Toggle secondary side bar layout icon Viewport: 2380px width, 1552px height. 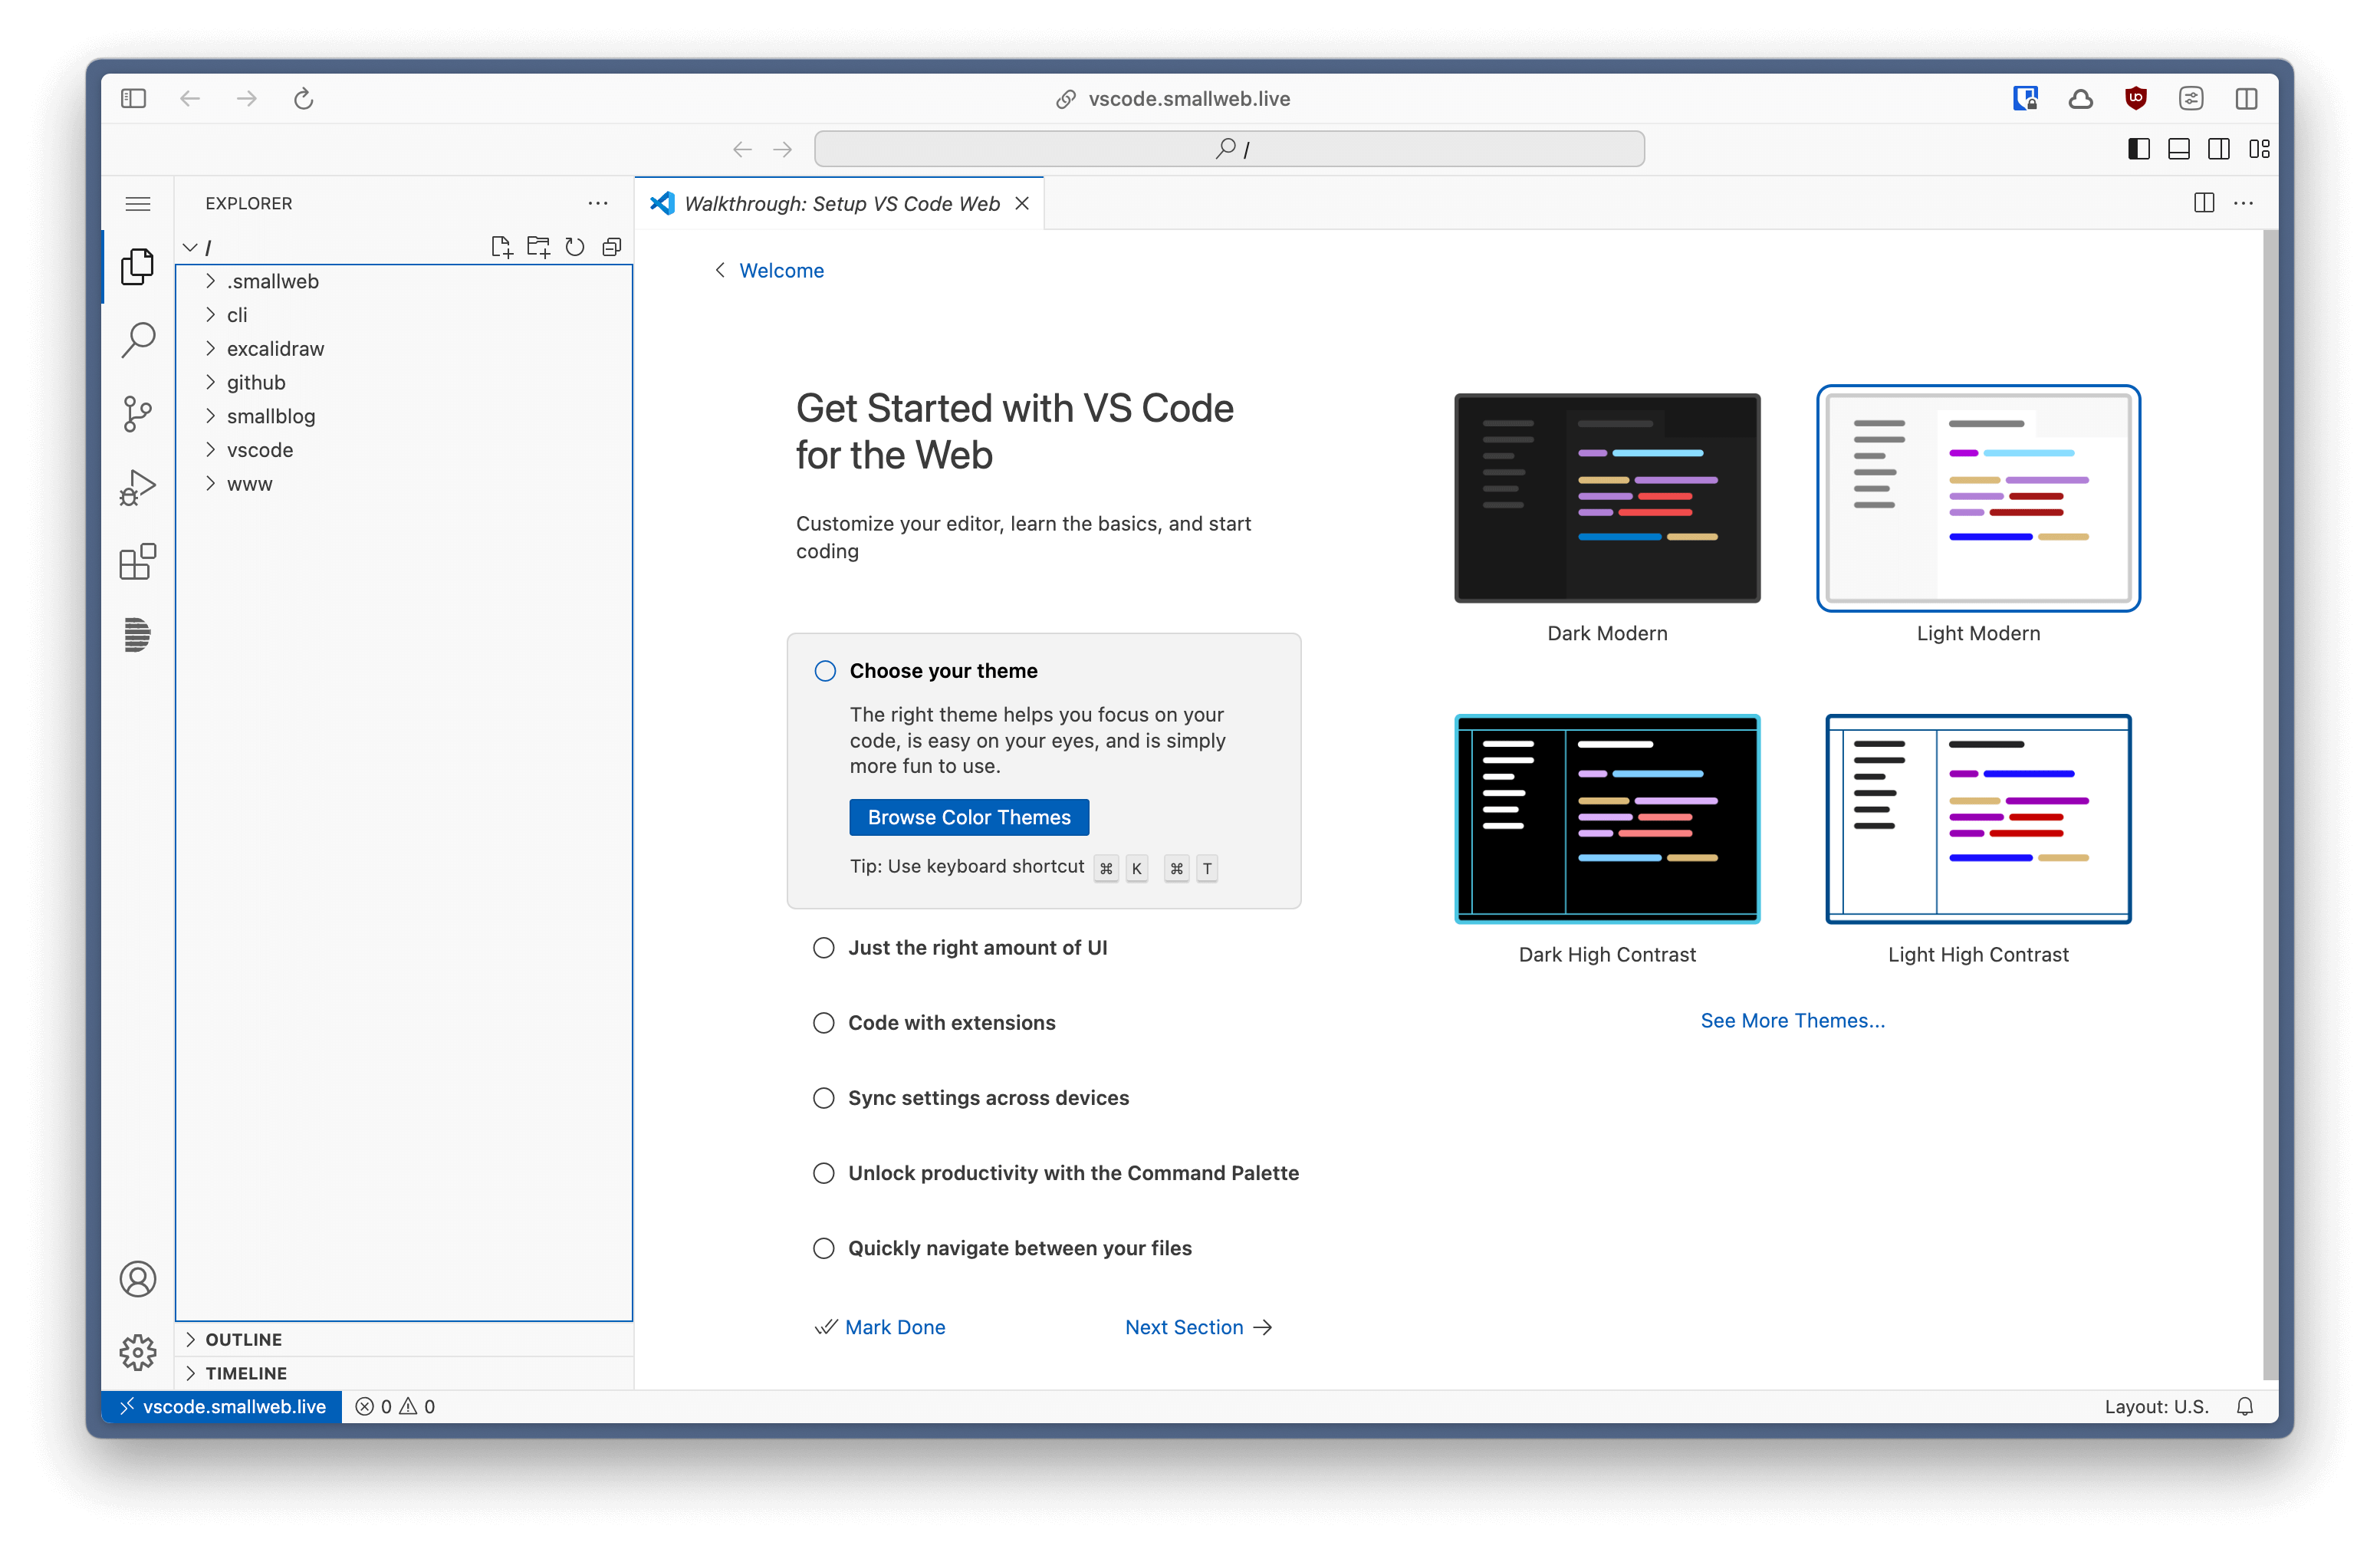[x=2219, y=149]
